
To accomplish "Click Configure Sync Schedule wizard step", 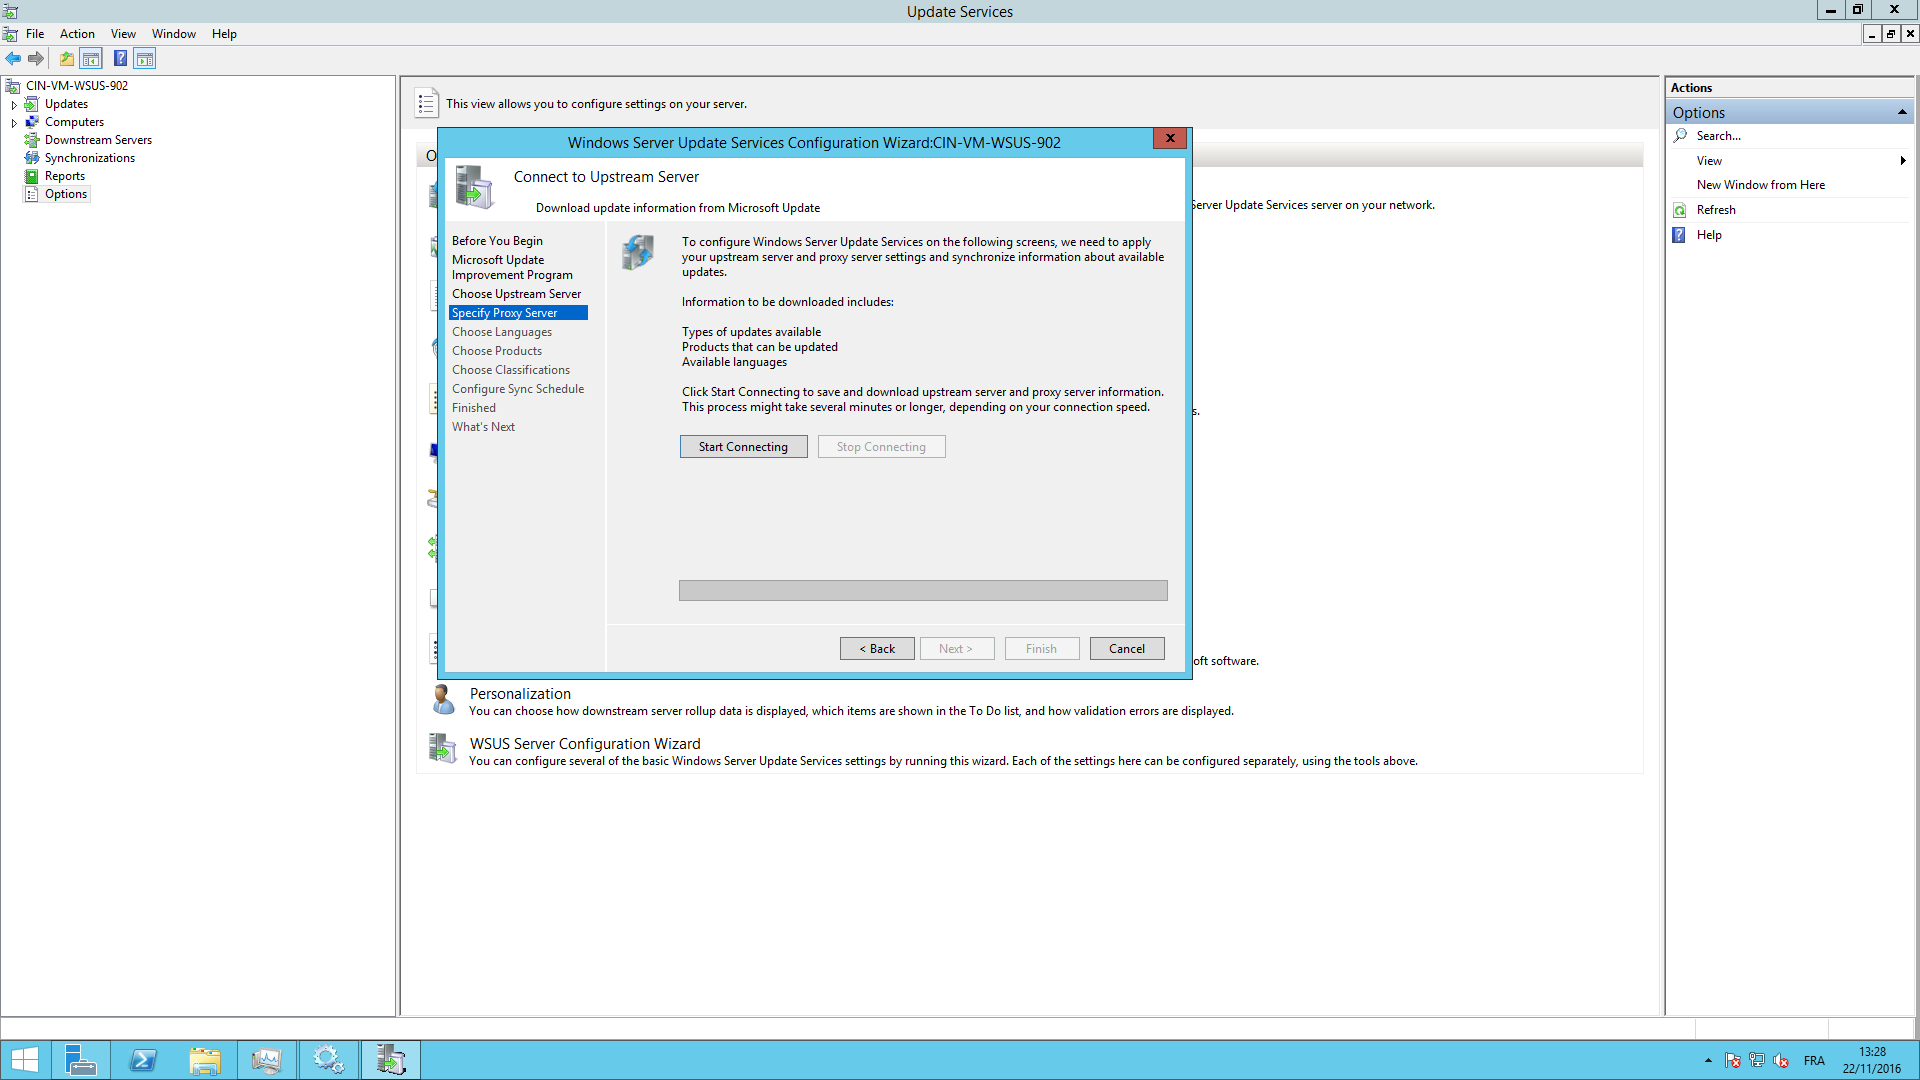I will pos(517,389).
